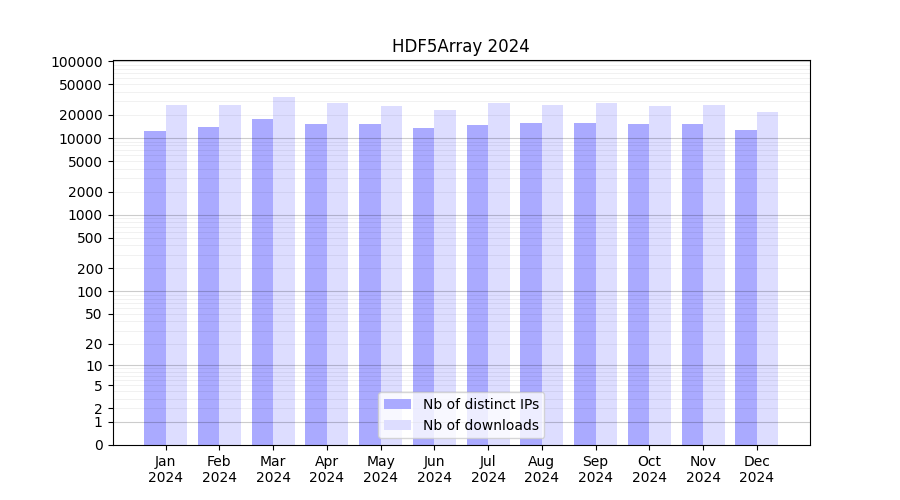Click the January distinct IPs bar
The height and width of the screenshot is (500, 900).
coord(155,288)
